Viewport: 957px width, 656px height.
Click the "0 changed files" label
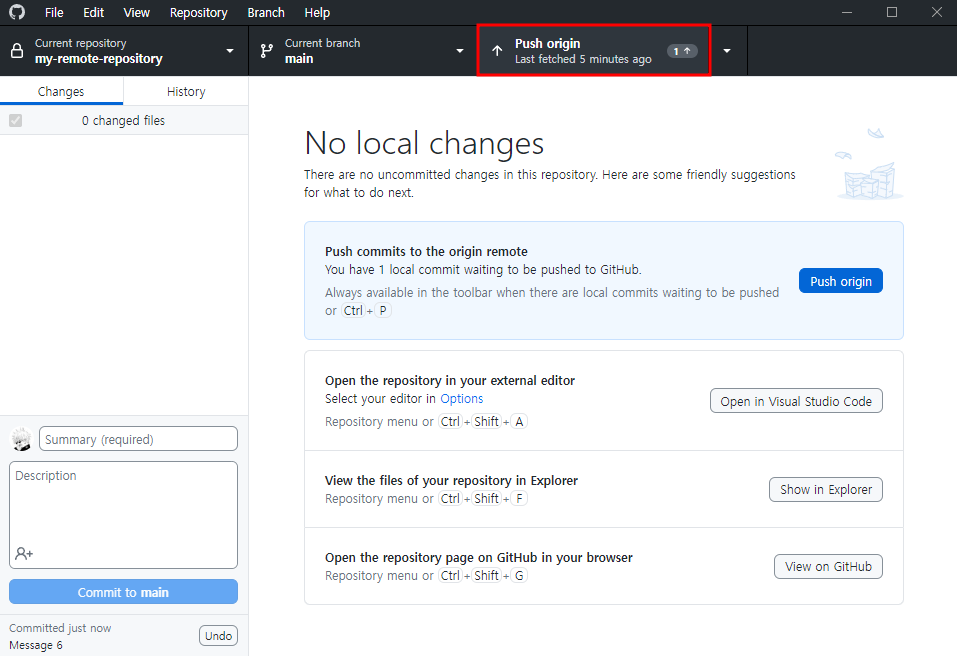tap(123, 120)
